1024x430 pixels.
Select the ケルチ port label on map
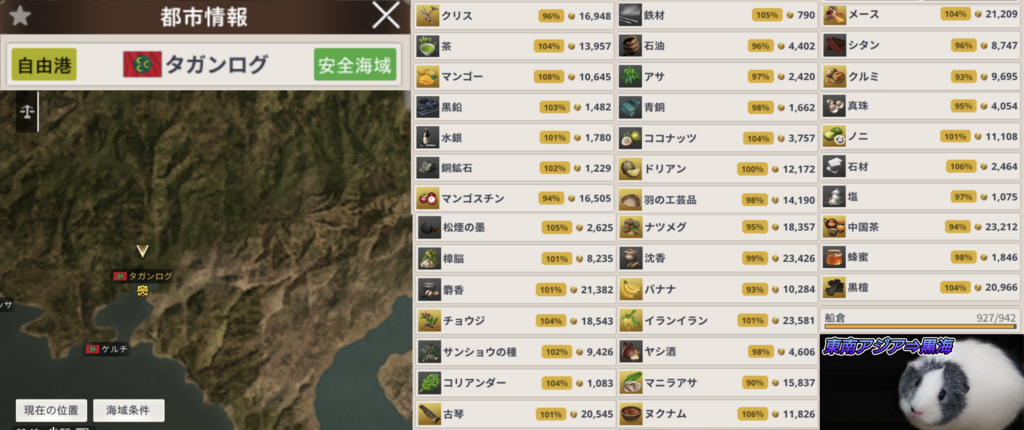point(108,349)
